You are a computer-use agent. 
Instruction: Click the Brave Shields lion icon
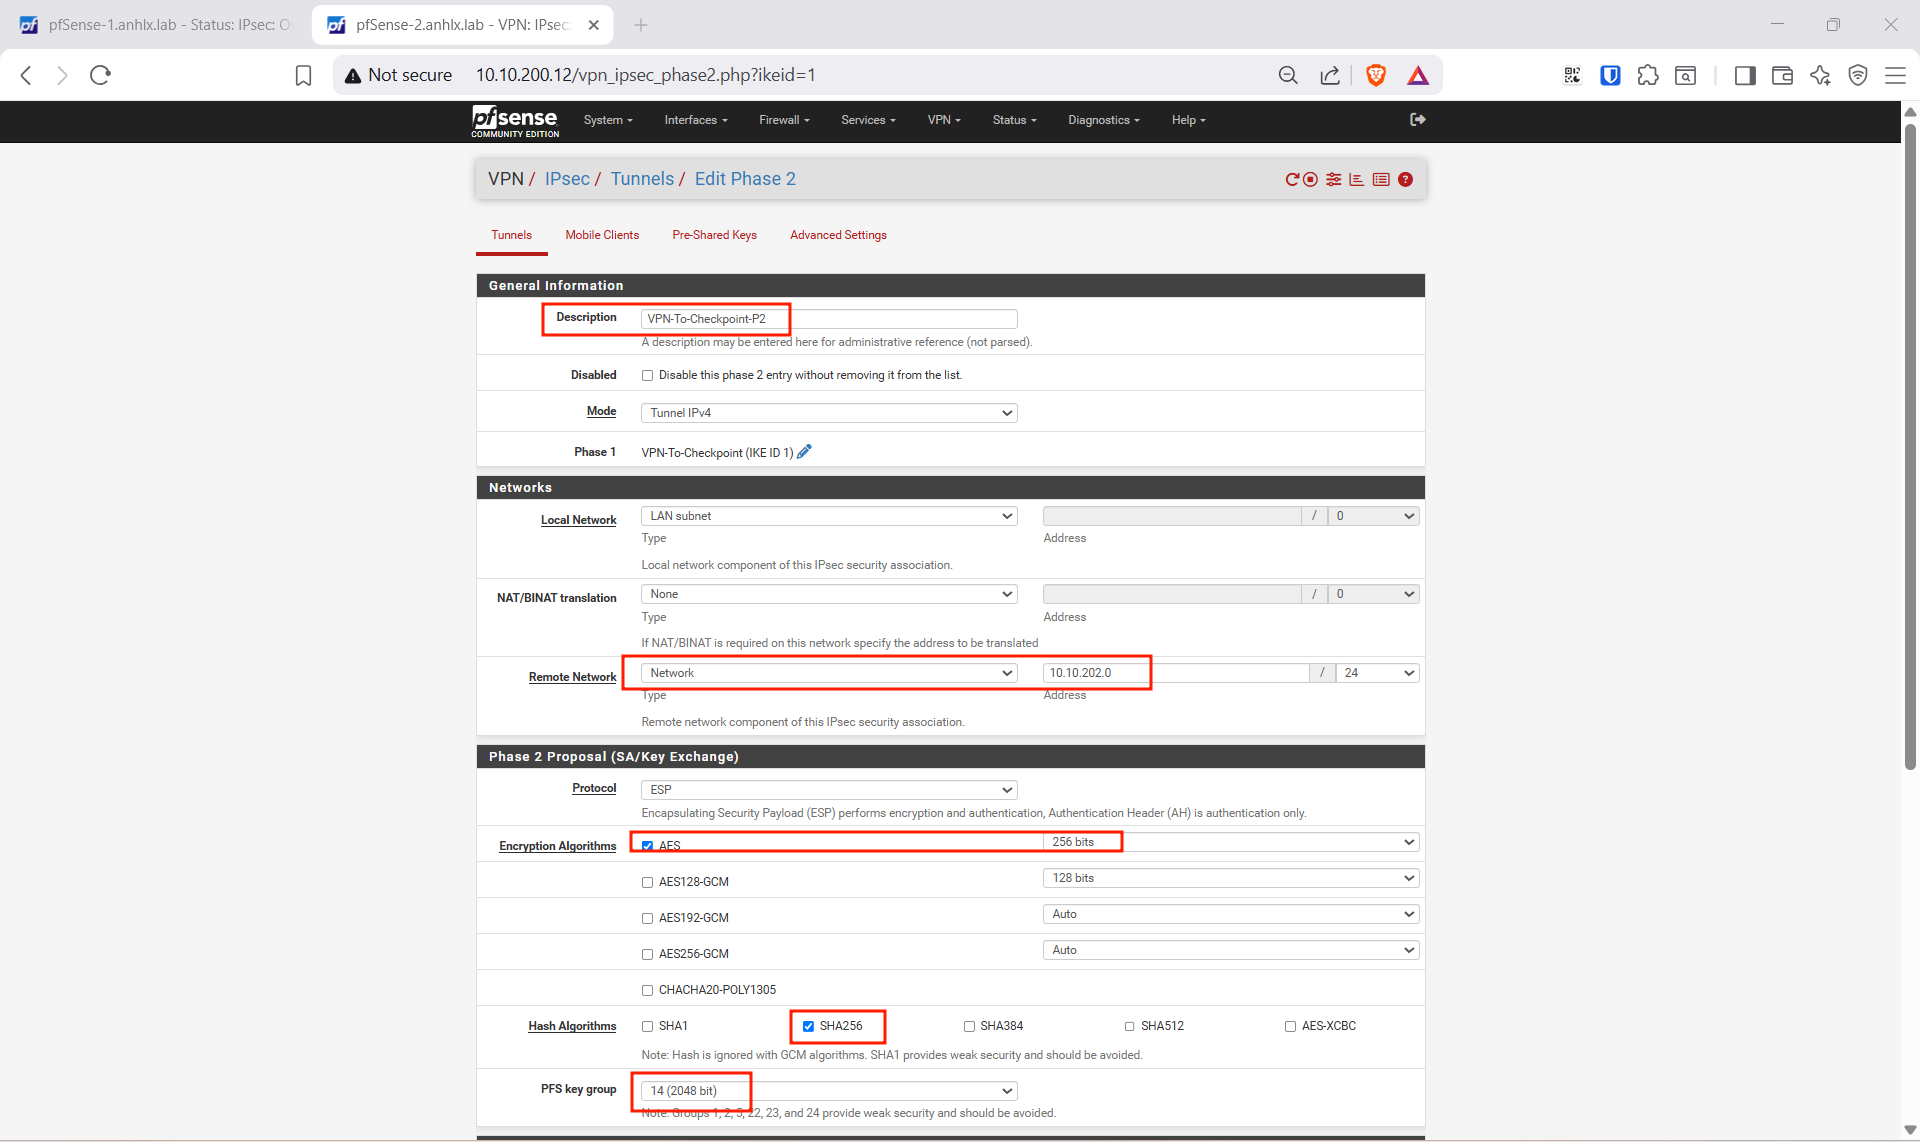(x=1376, y=75)
